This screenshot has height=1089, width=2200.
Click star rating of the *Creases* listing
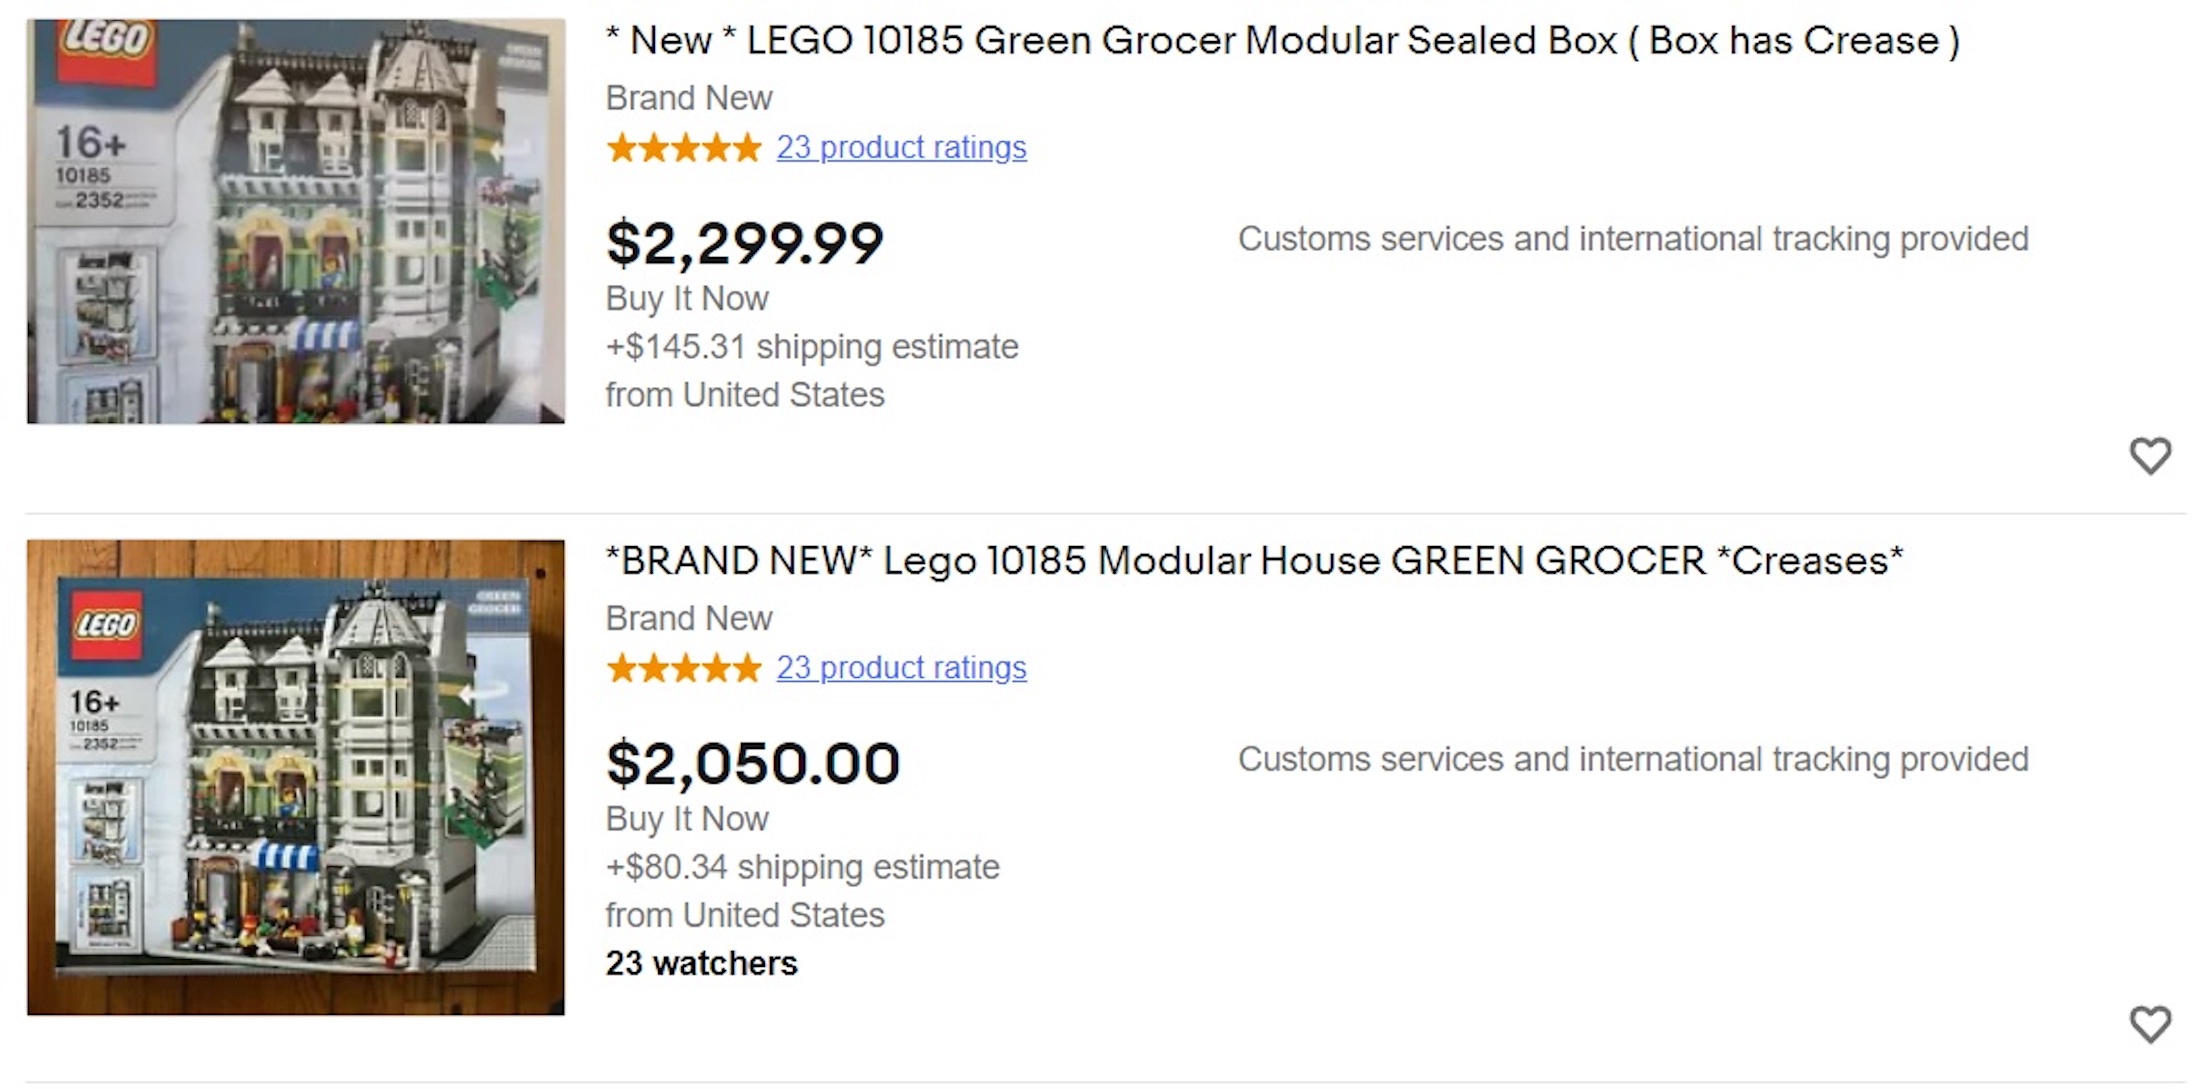click(684, 668)
